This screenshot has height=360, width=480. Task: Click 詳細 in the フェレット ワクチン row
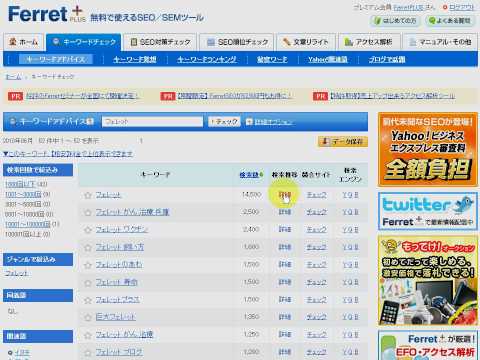[x=285, y=230]
